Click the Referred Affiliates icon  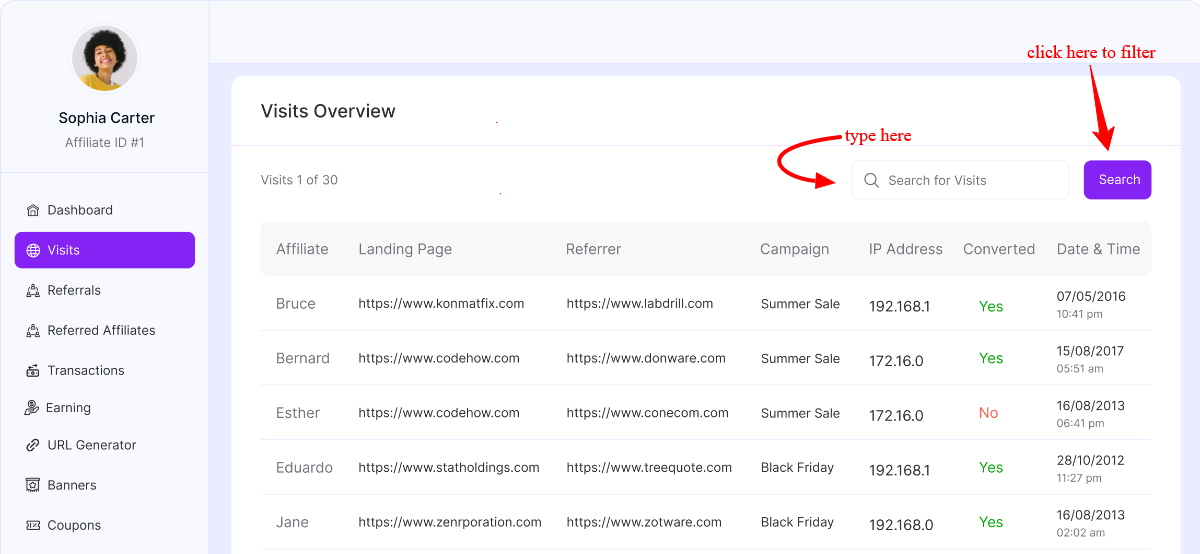click(33, 330)
